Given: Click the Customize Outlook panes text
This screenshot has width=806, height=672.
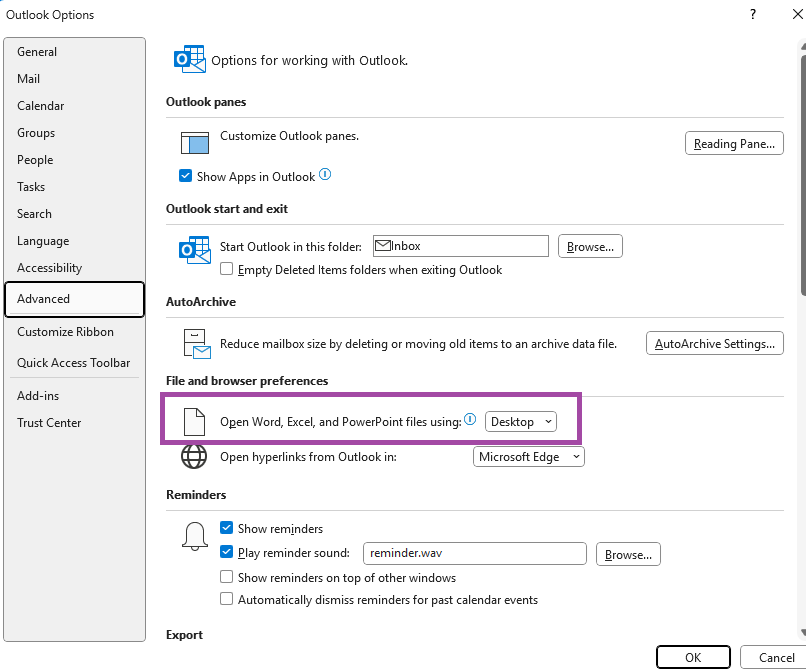Looking at the screenshot, I should (289, 136).
